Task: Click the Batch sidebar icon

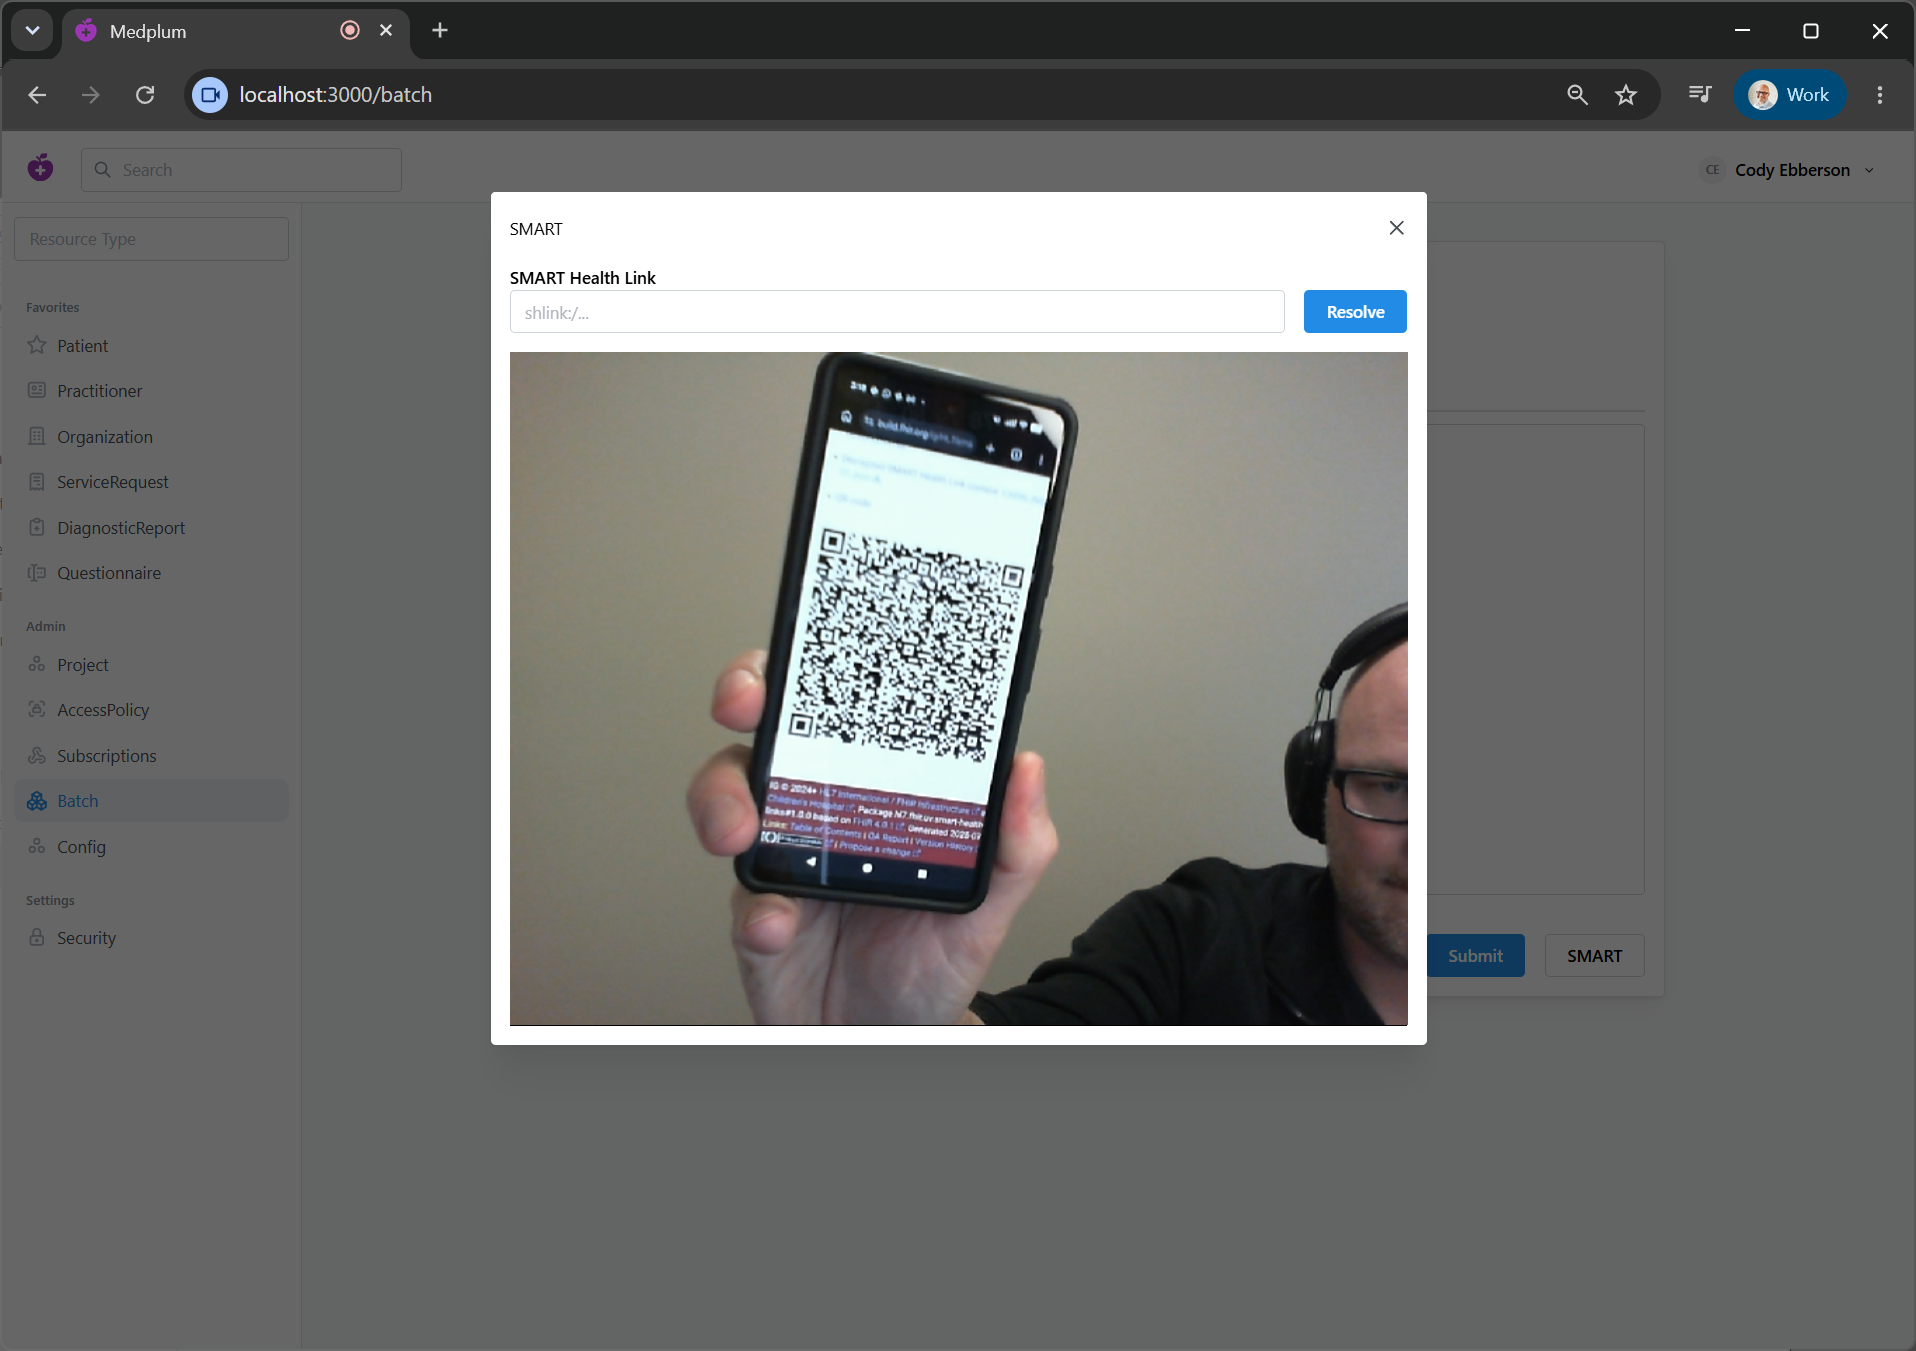Action: (37, 801)
